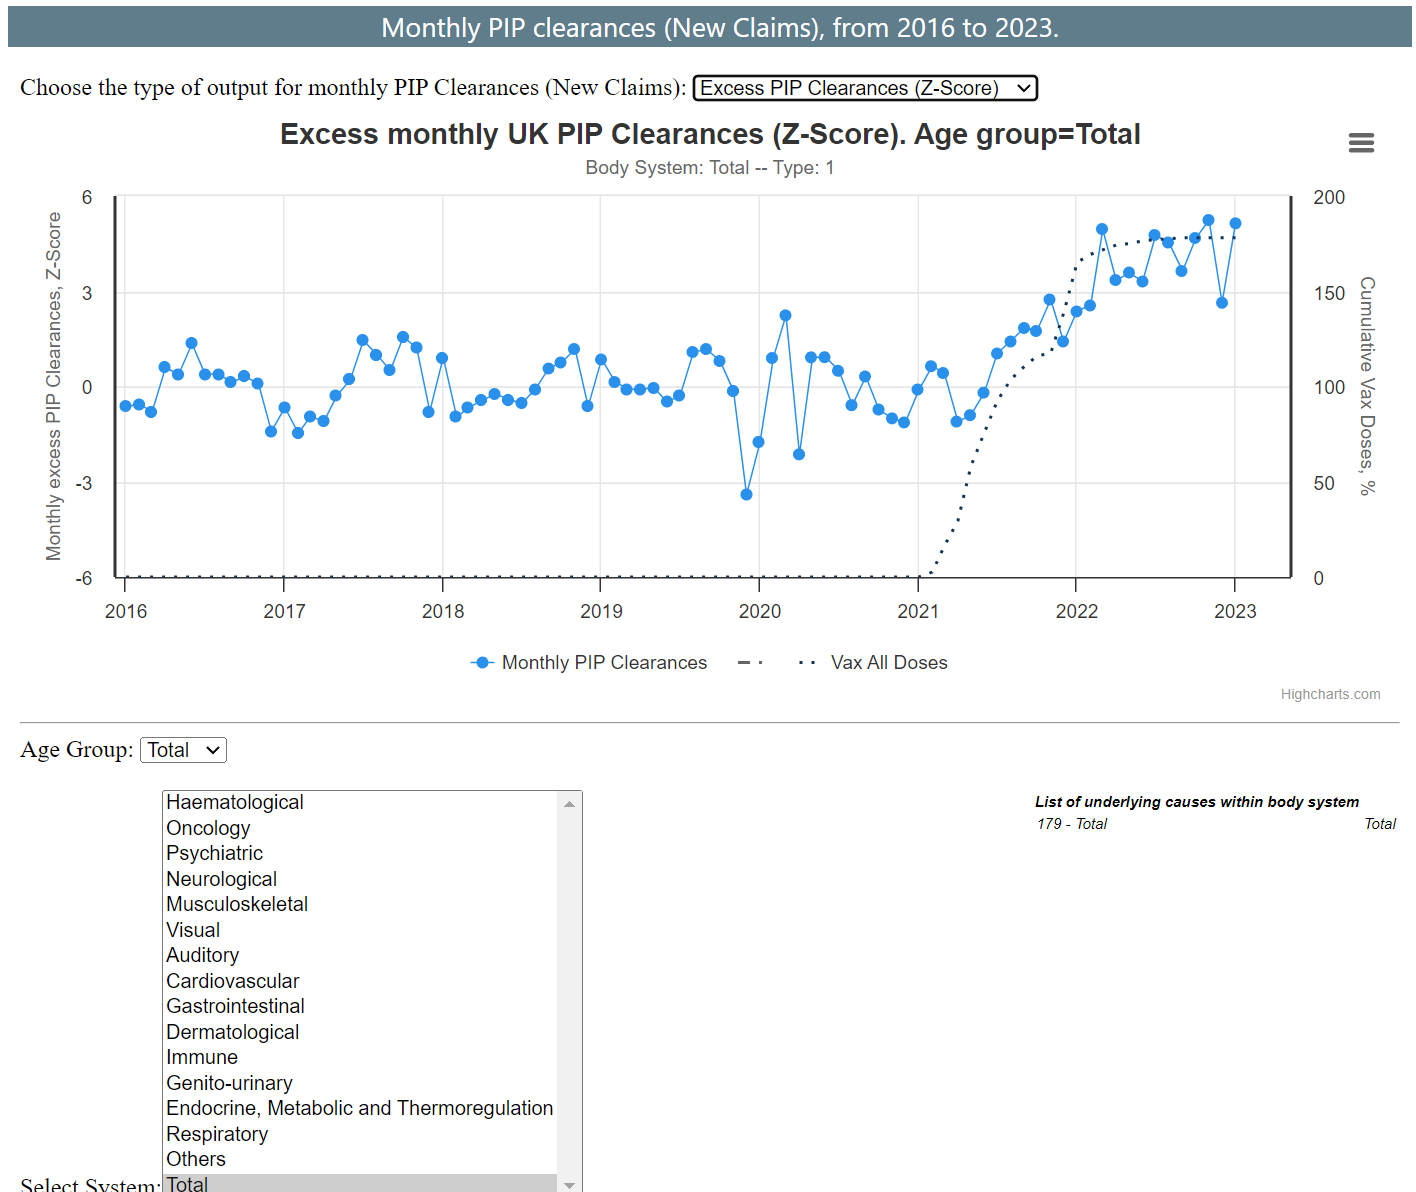This screenshot has width=1416, height=1192.
Task: Choose Respiratory body system
Action: tap(217, 1134)
